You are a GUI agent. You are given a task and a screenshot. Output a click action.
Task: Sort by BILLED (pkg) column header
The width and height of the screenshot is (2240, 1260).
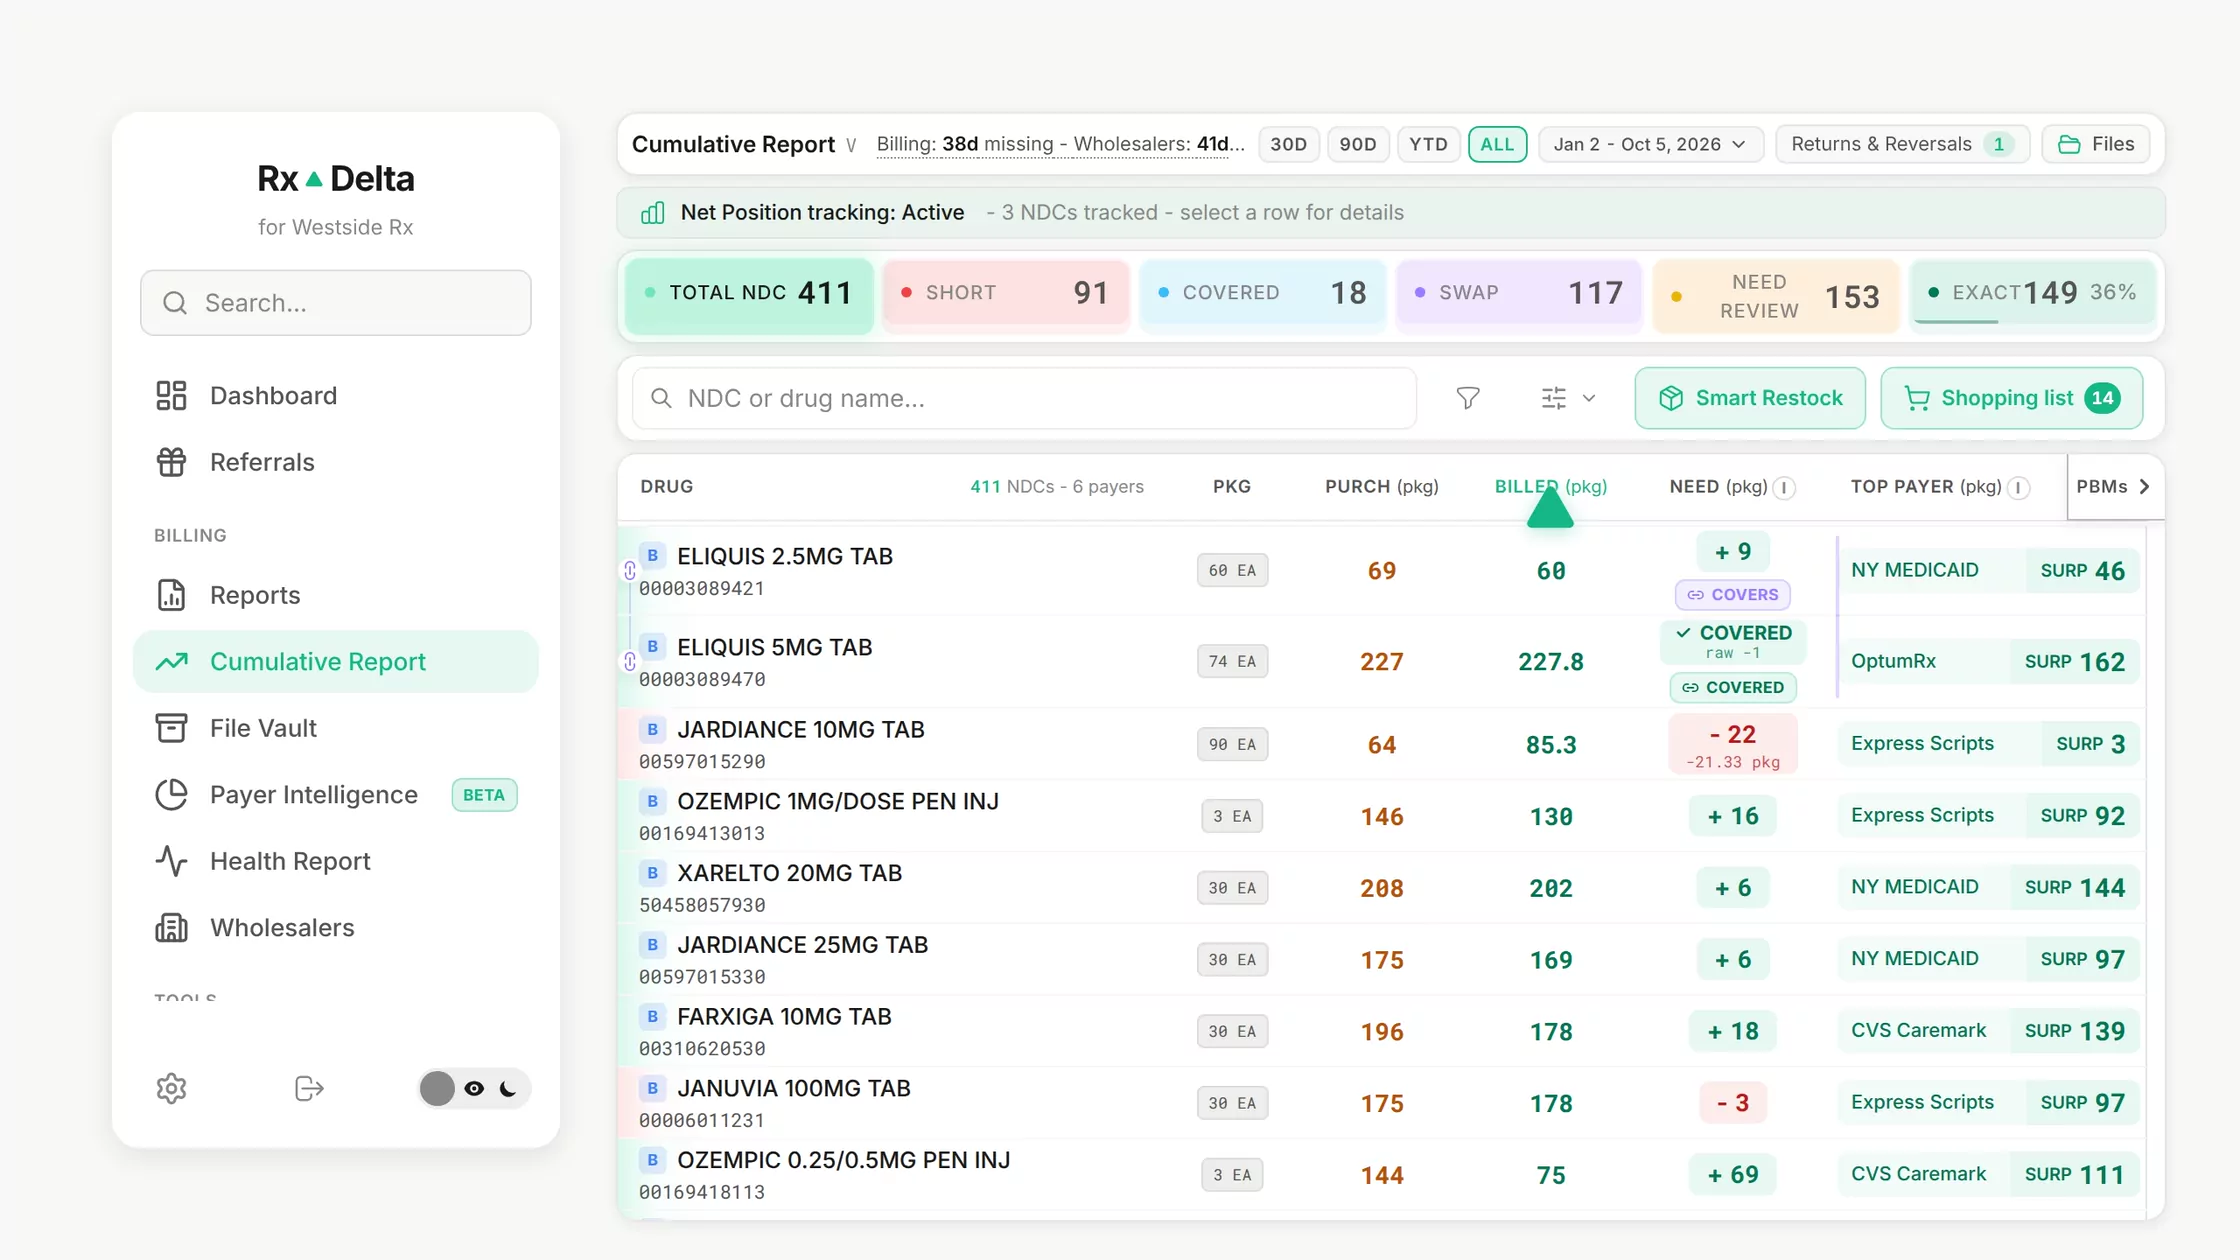pos(1550,486)
